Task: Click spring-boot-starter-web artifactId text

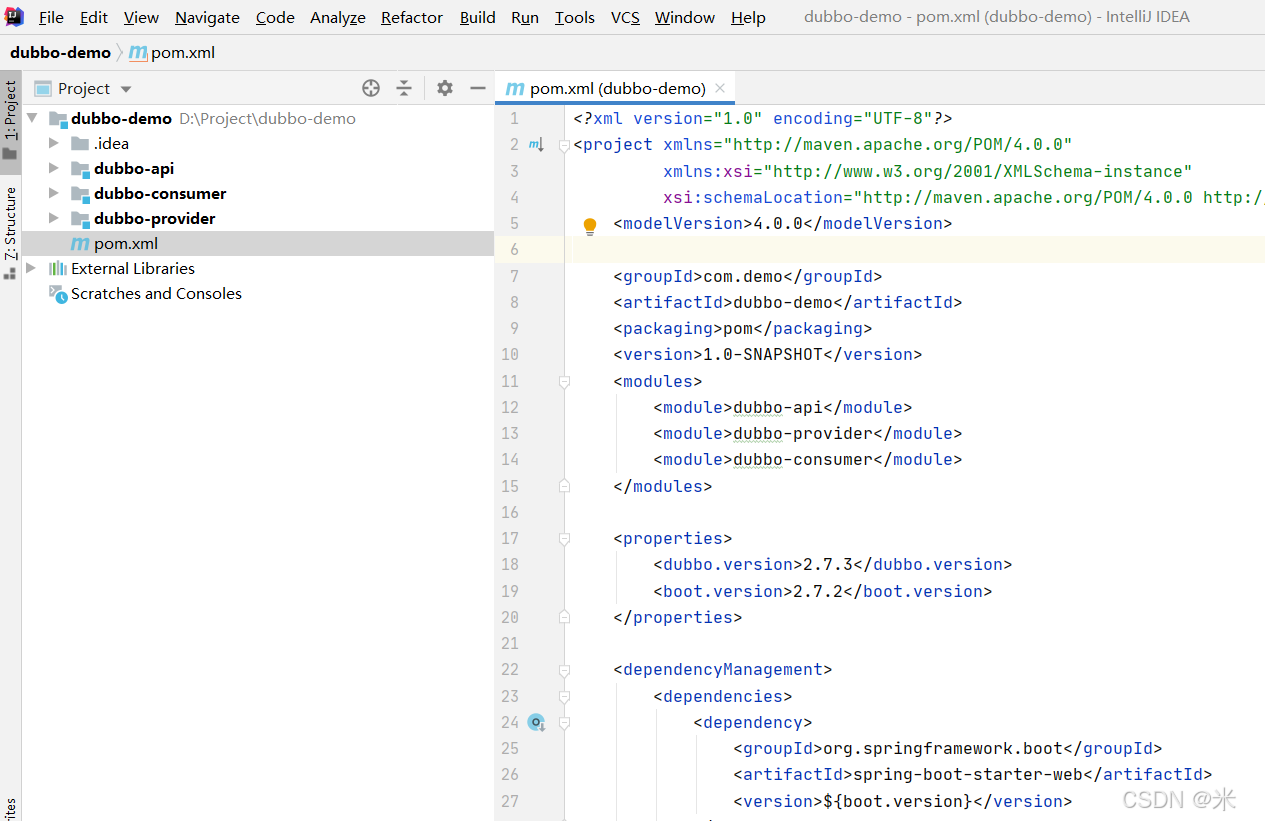Action: click(968, 774)
